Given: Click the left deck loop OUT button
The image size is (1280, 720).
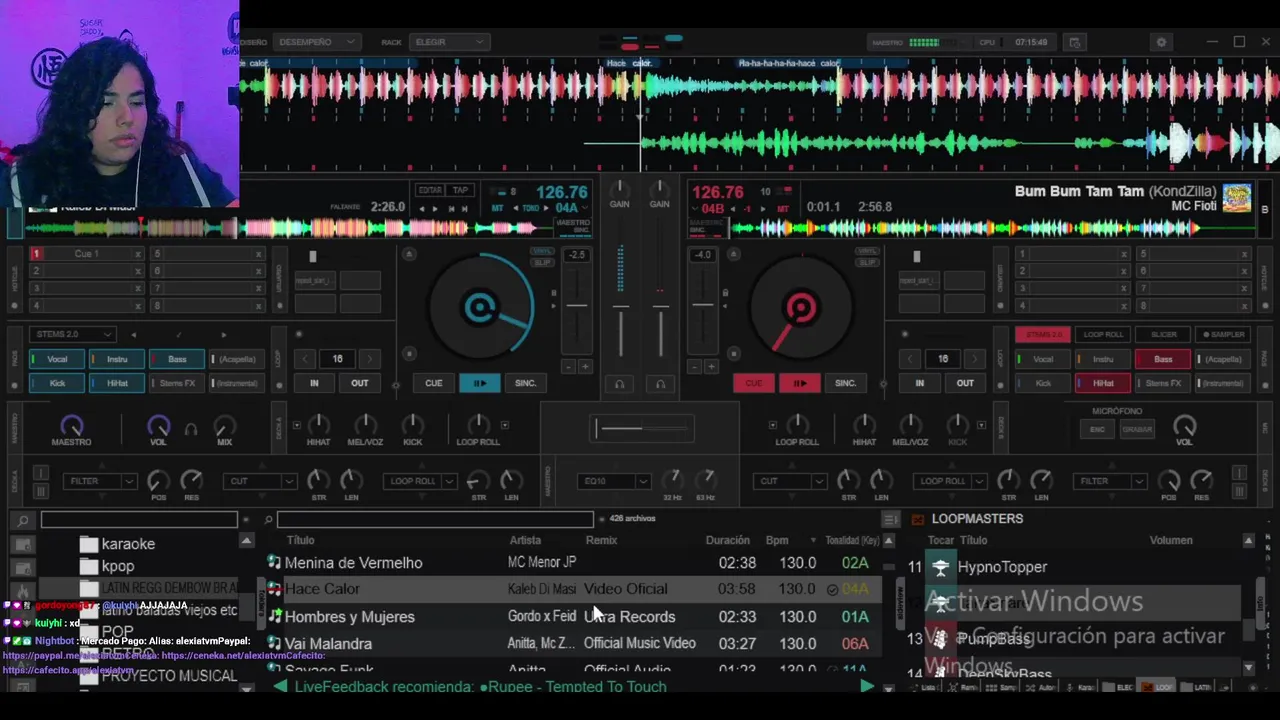Looking at the screenshot, I should point(359,383).
